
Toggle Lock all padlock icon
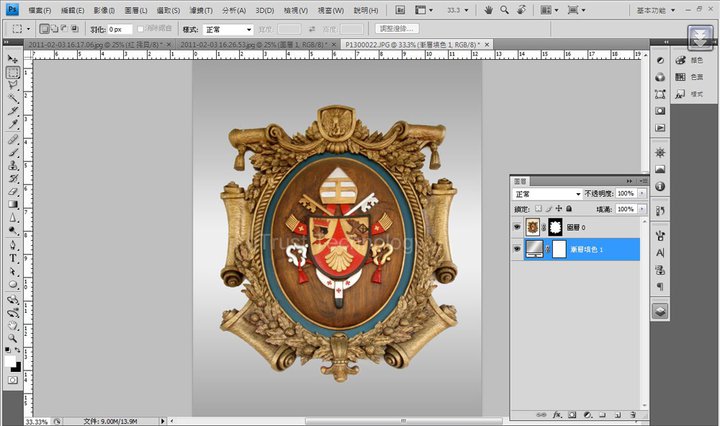coord(569,208)
